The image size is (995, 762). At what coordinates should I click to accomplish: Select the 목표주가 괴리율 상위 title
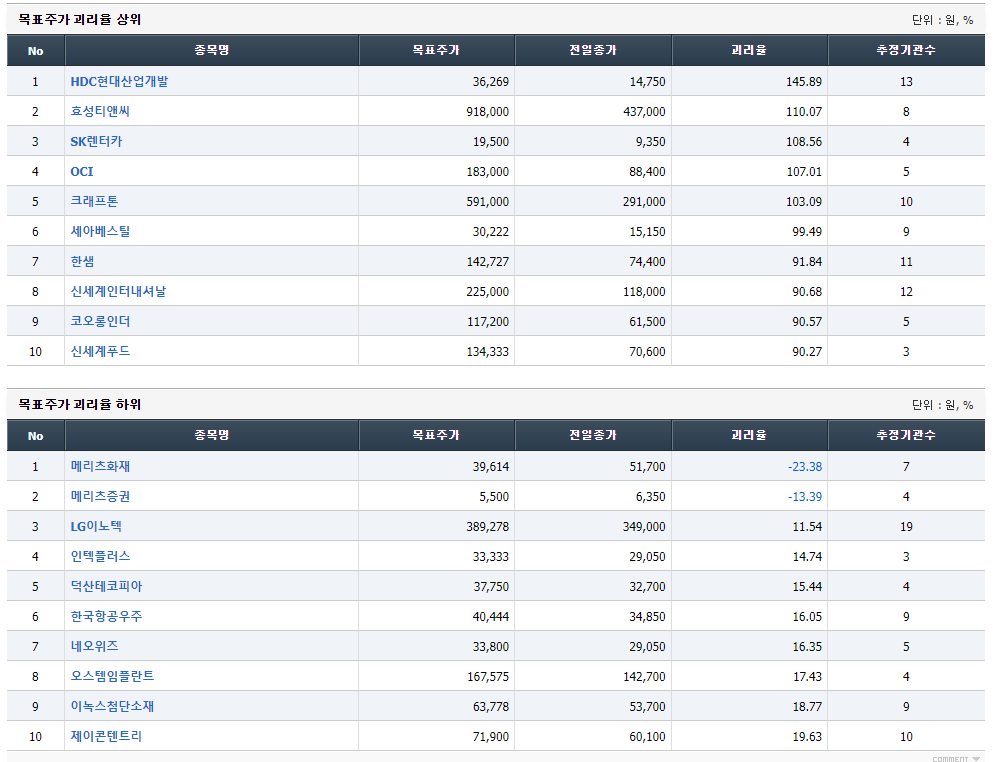coord(80,20)
